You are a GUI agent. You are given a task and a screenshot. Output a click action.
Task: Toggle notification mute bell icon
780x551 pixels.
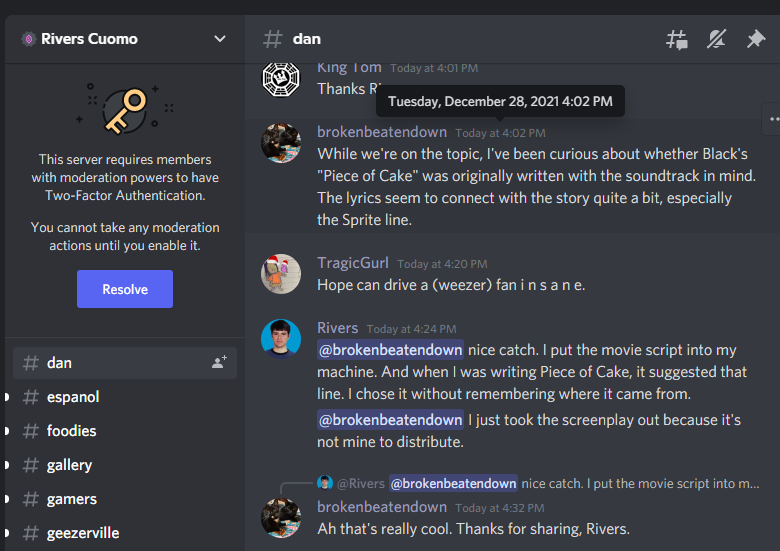(716, 40)
